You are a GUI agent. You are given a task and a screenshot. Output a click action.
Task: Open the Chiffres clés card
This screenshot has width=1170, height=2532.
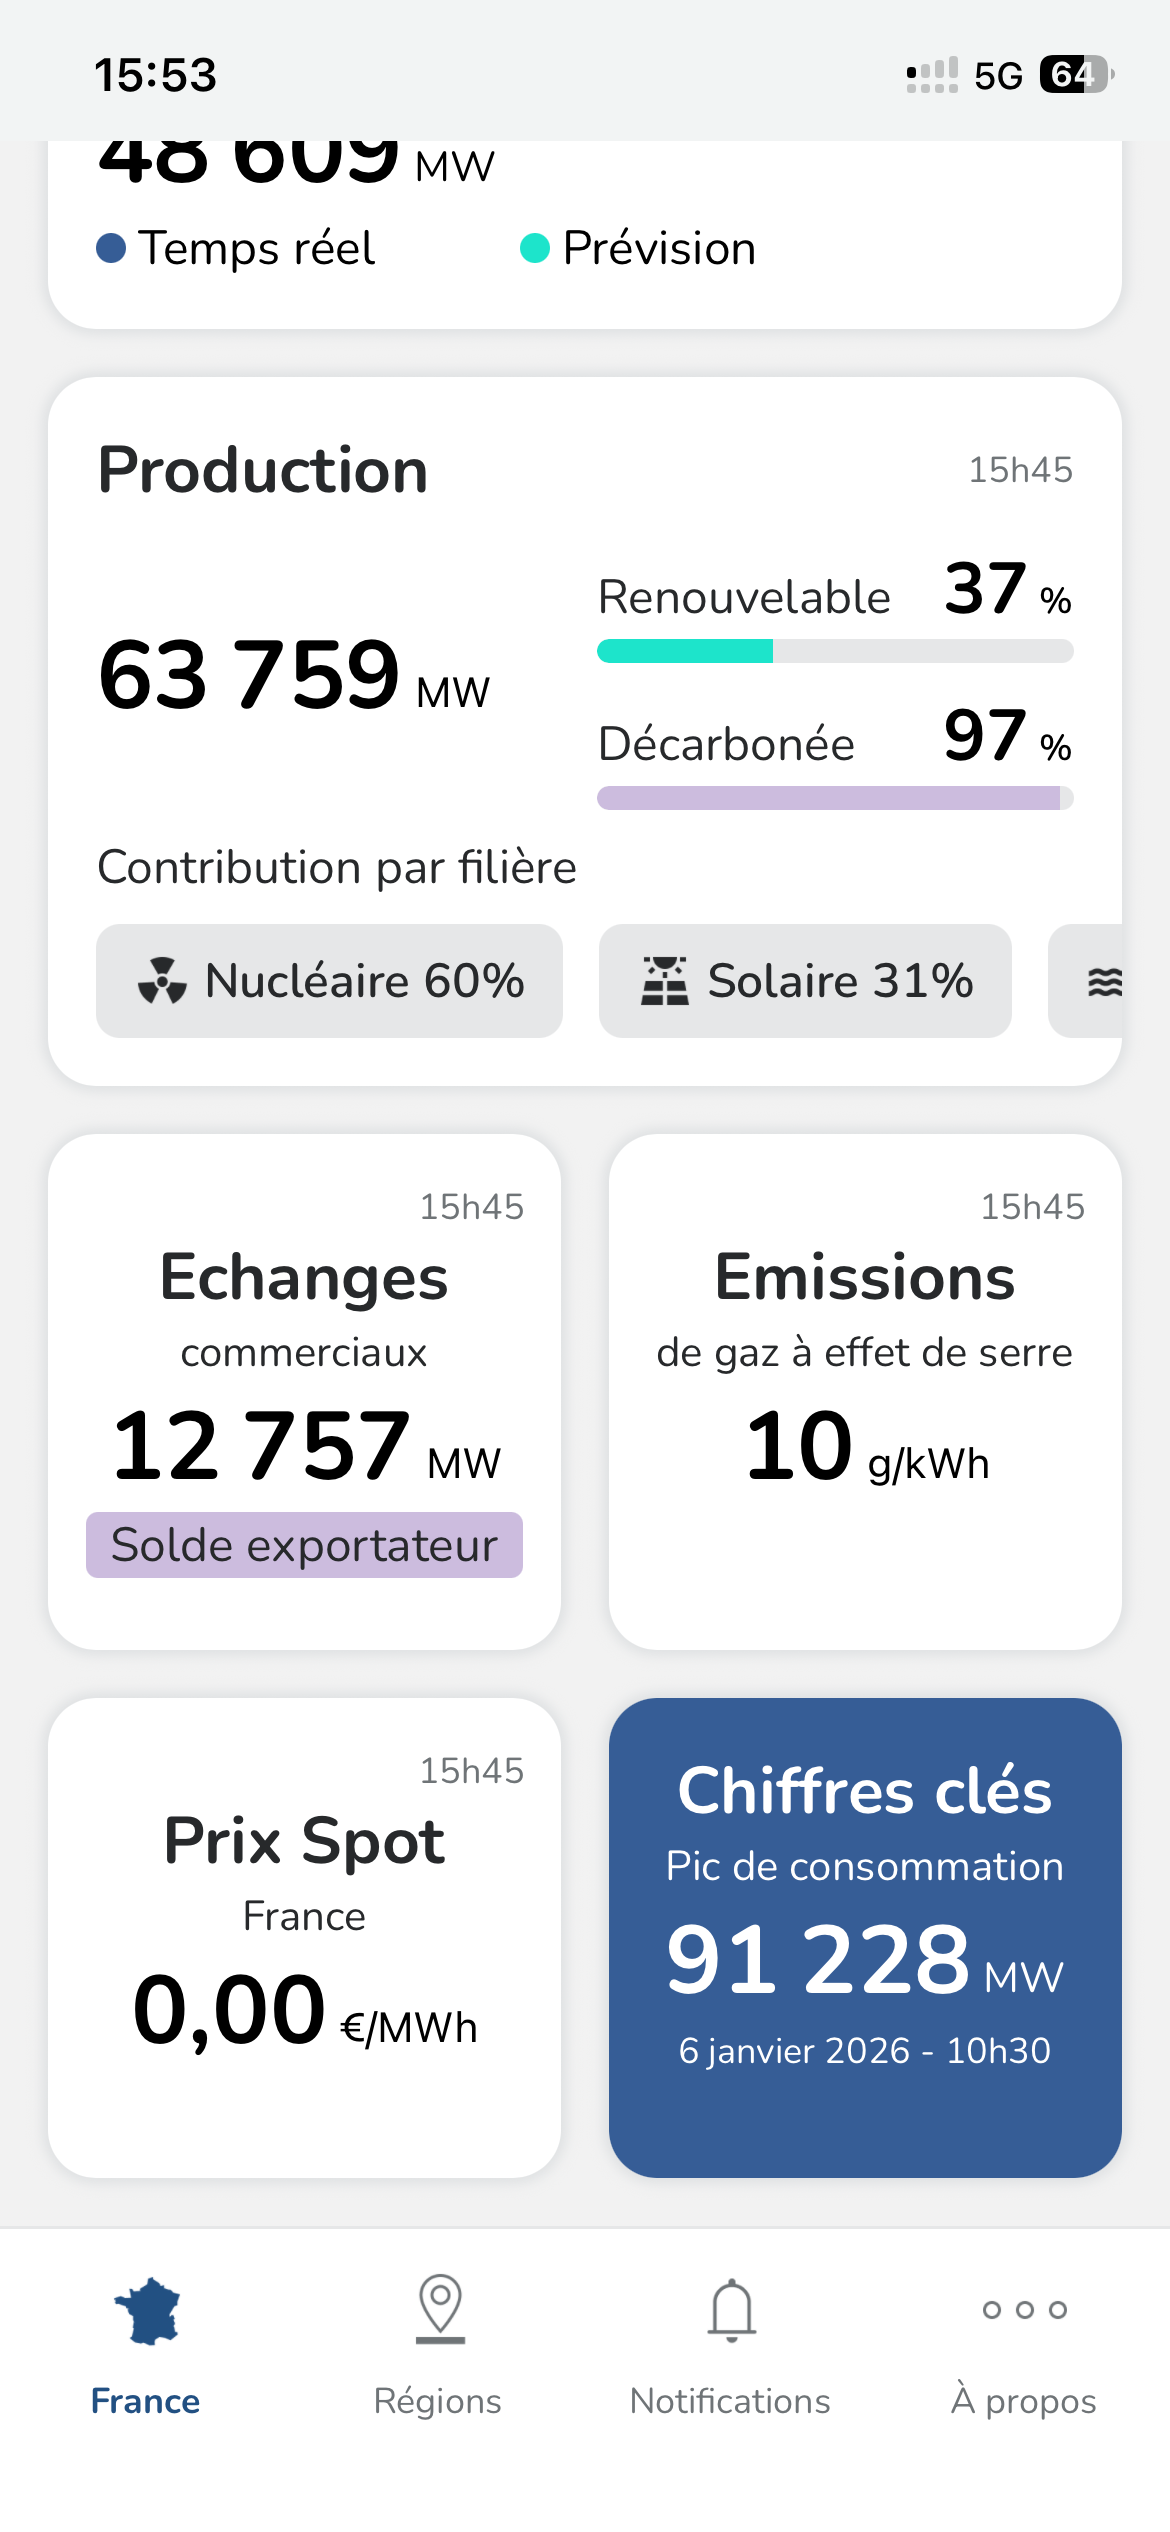click(x=865, y=1937)
